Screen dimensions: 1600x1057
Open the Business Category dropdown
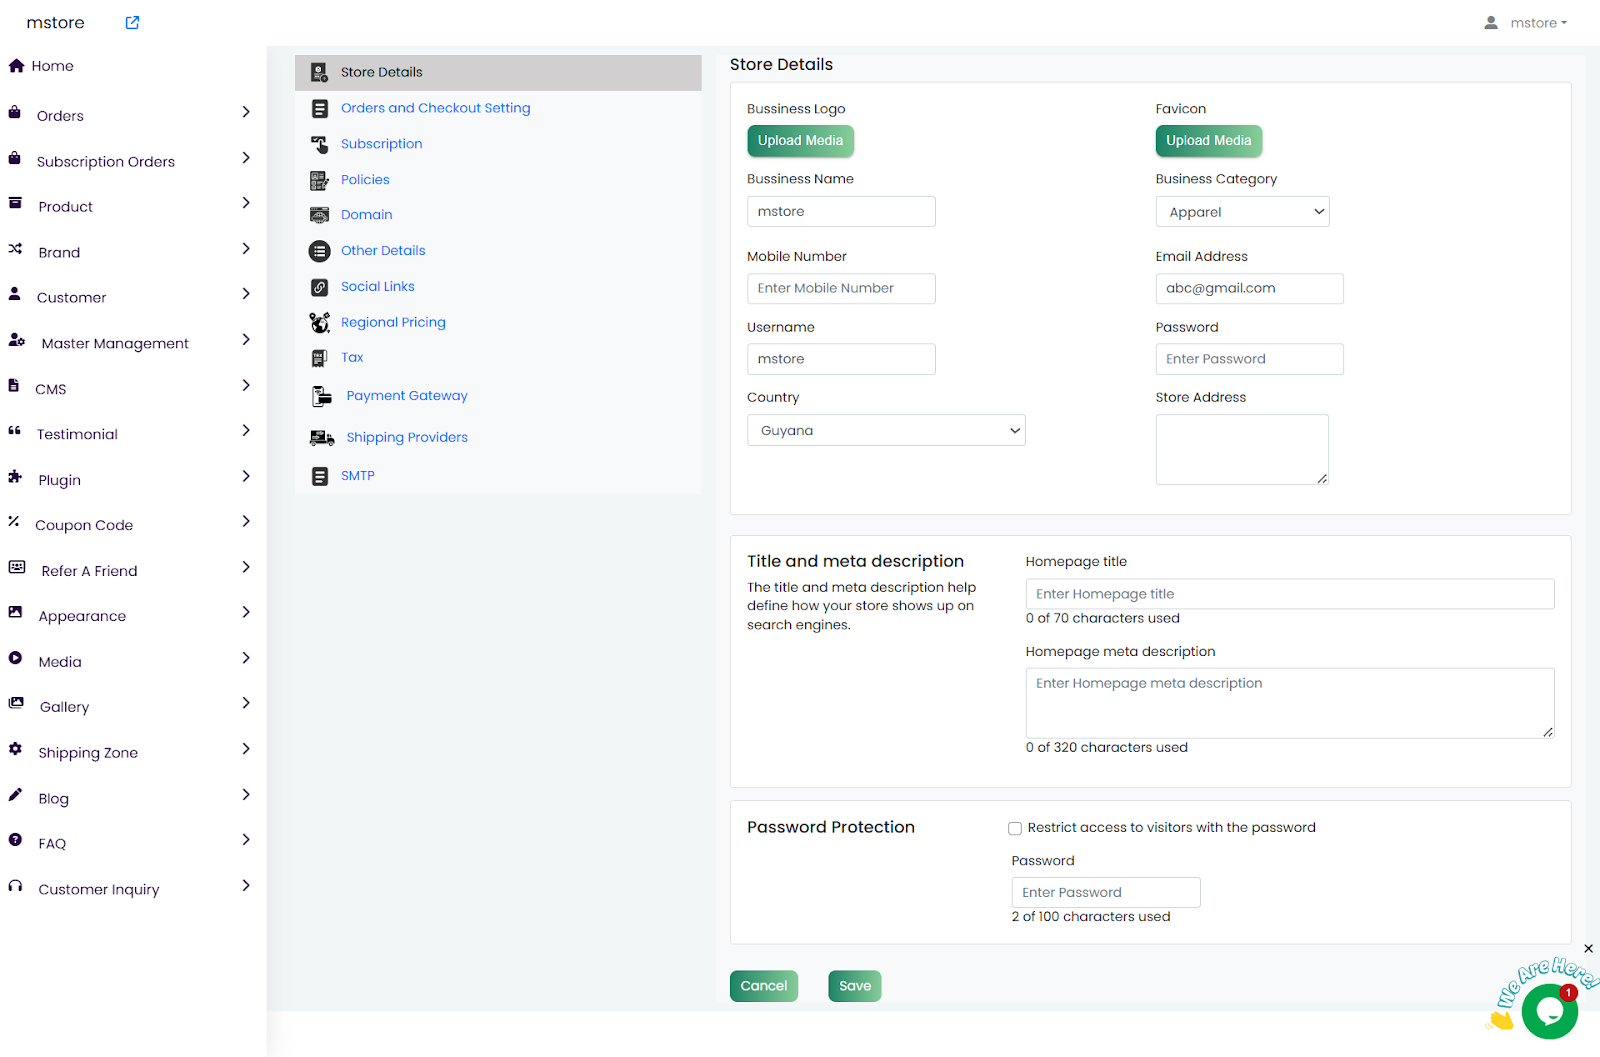click(1242, 212)
